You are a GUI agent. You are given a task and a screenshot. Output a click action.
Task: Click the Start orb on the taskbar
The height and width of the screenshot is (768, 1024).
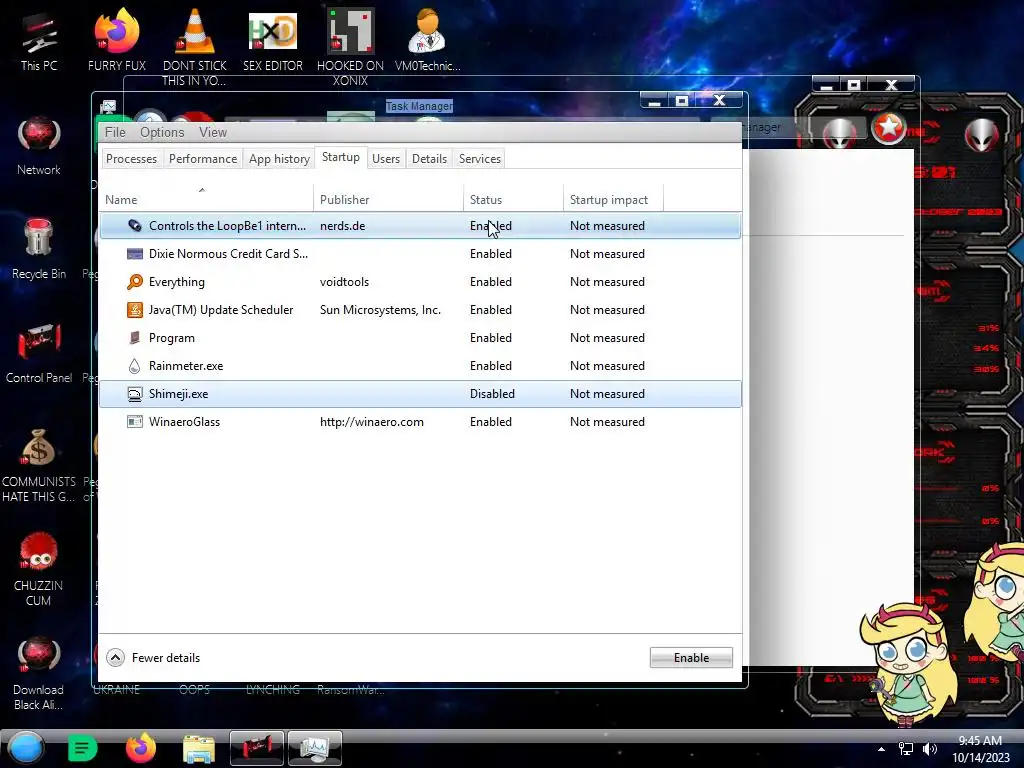pos(26,748)
